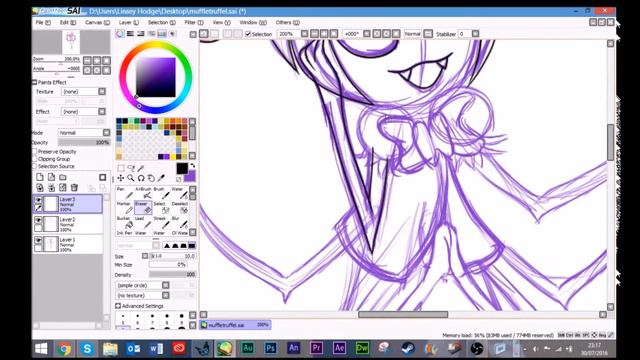Click the Windows Start button

click(x=41, y=349)
